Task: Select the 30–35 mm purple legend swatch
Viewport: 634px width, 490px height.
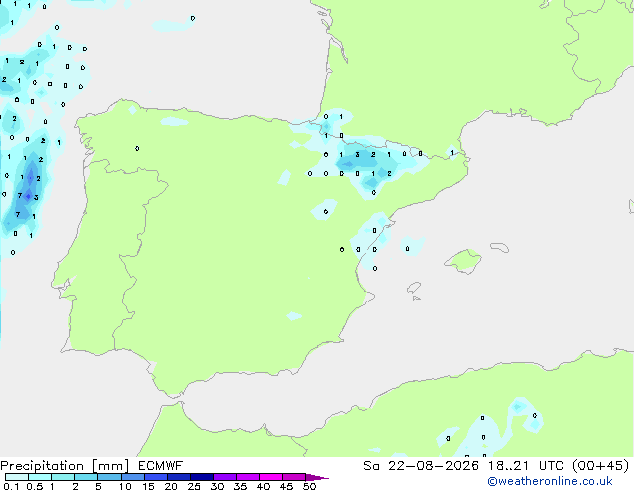Action: (x=225, y=477)
